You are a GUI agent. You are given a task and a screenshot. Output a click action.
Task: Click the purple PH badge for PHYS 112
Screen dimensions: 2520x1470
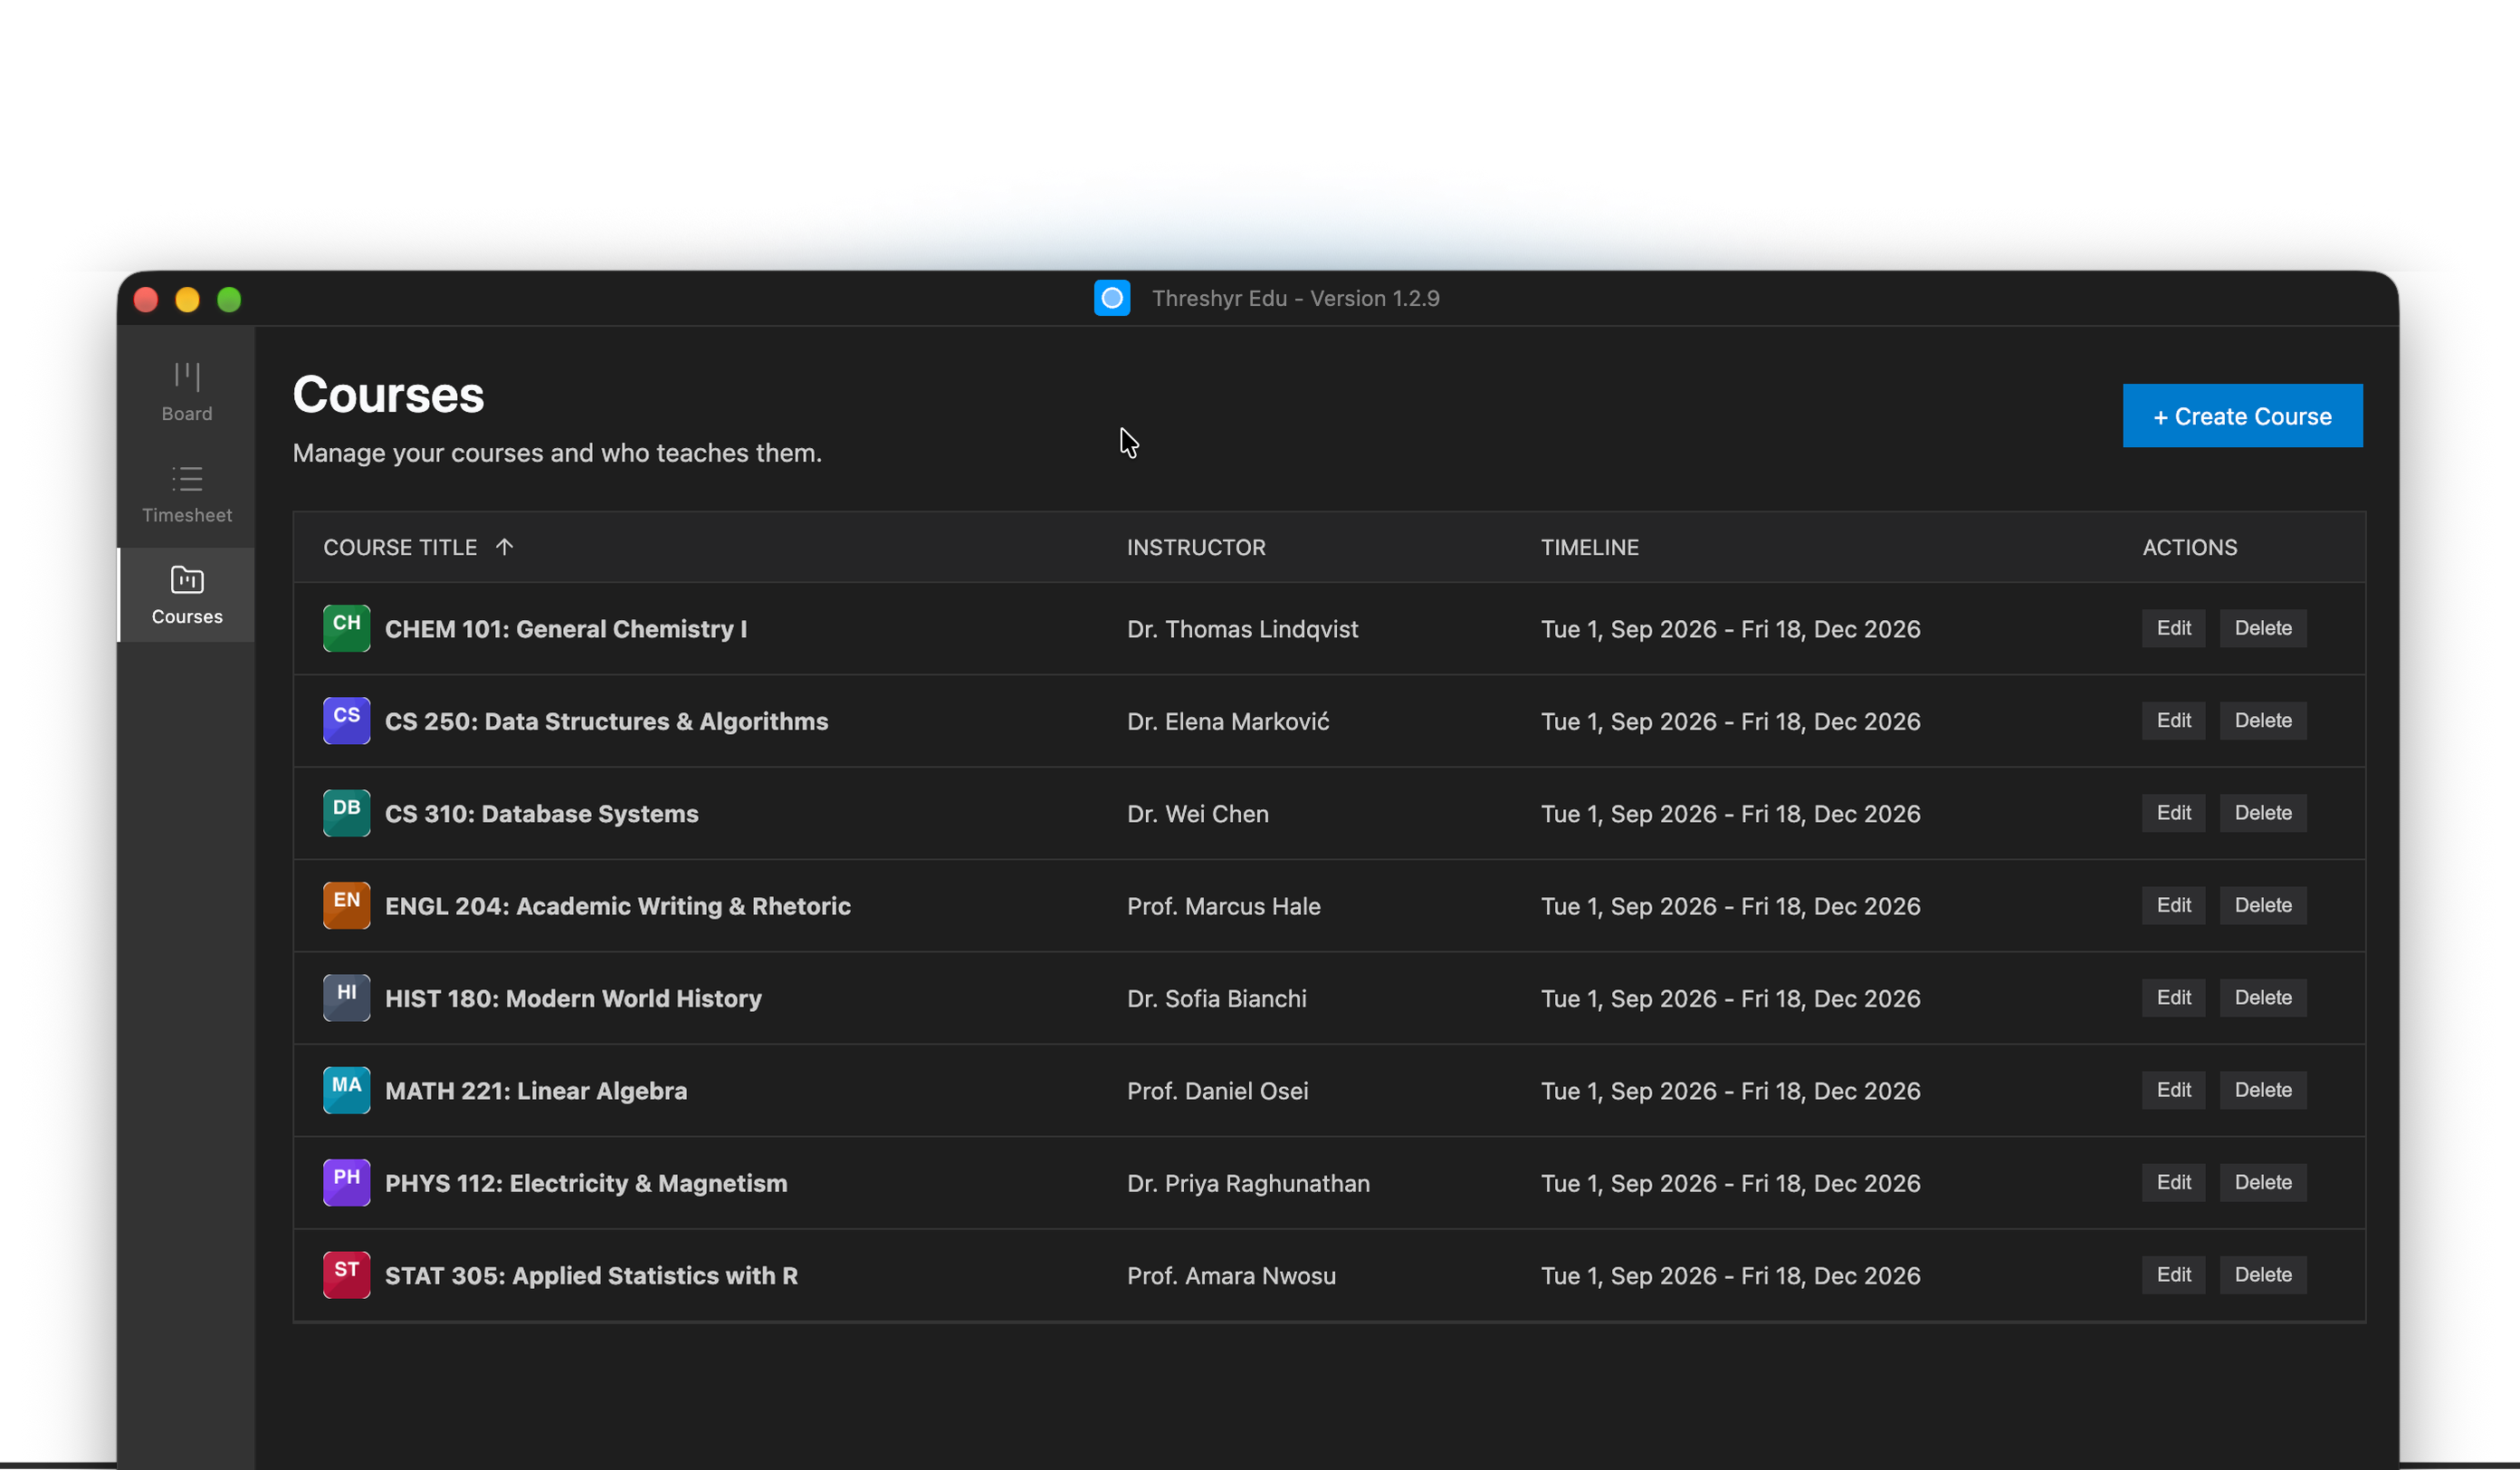[x=346, y=1182]
